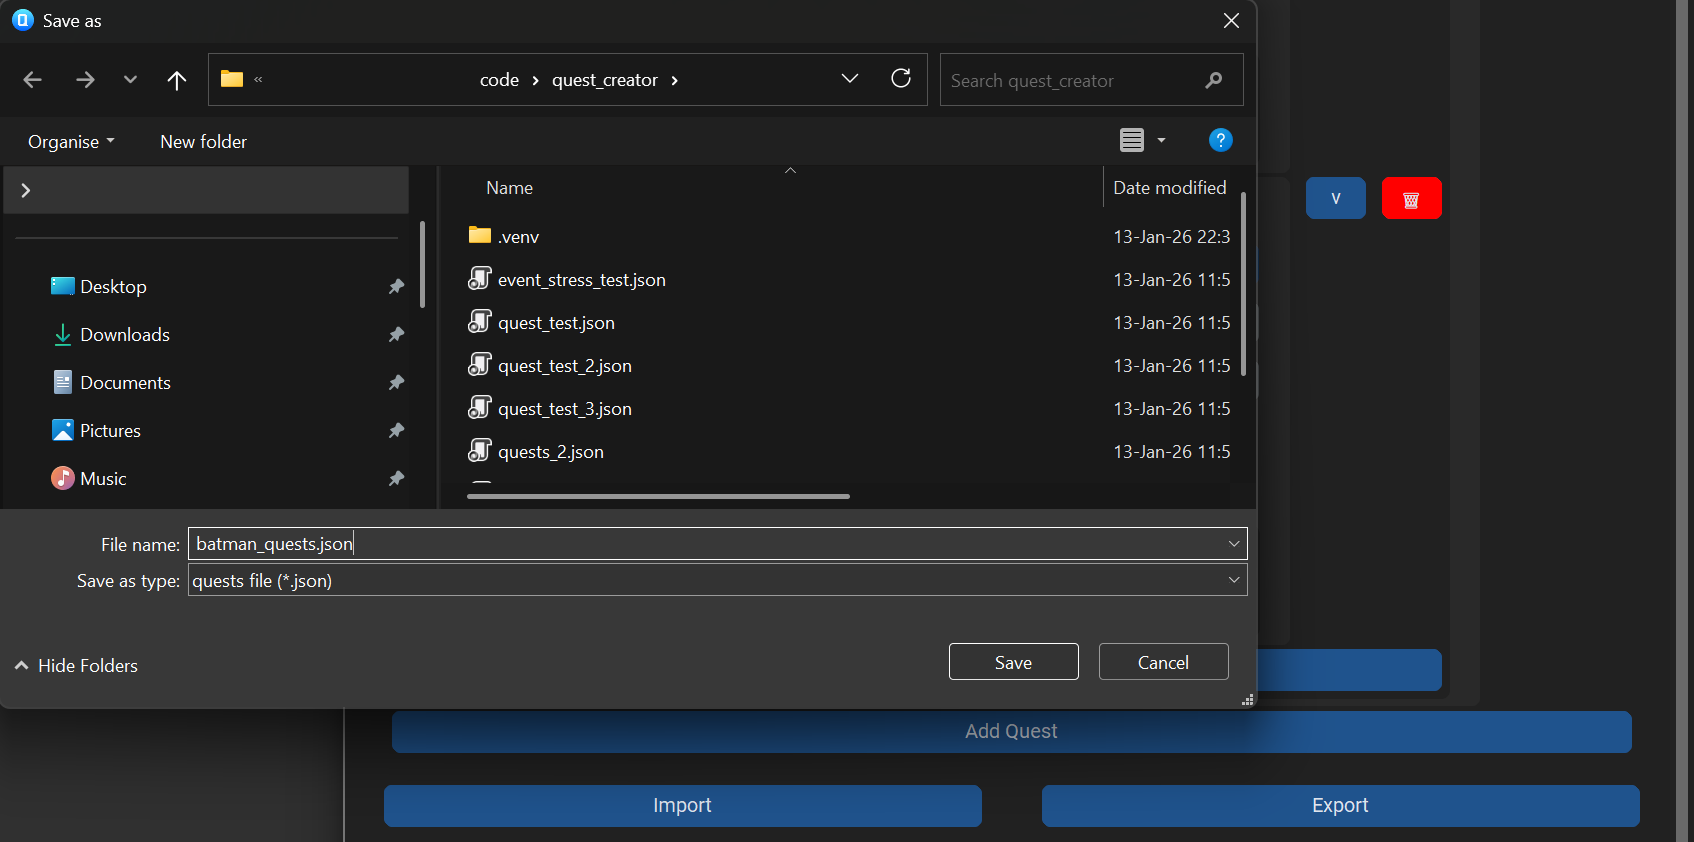Screen dimensions: 1694x842
Task: Click the Export button
Action: (1341, 806)
